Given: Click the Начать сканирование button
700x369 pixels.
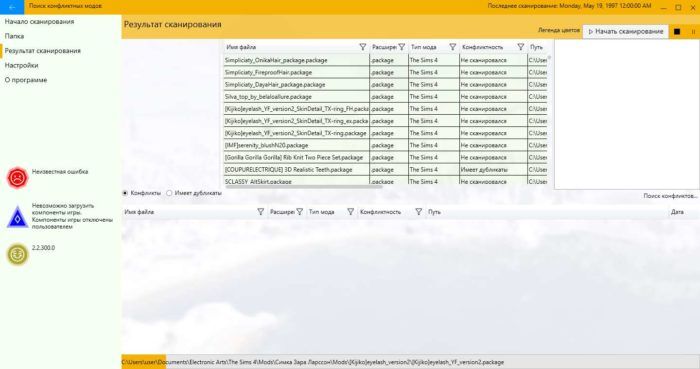Looking at the screenshot, I should click(625, 32).
